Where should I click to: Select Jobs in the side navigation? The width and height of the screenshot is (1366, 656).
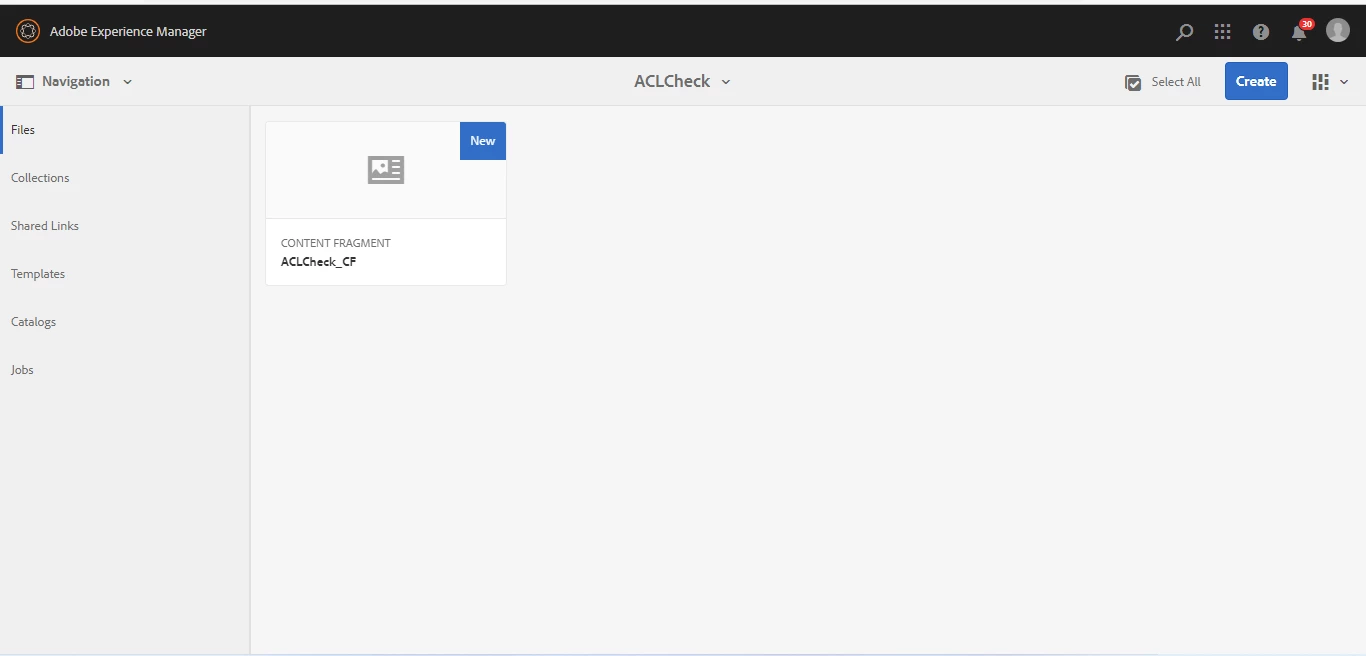pos(125,370)
